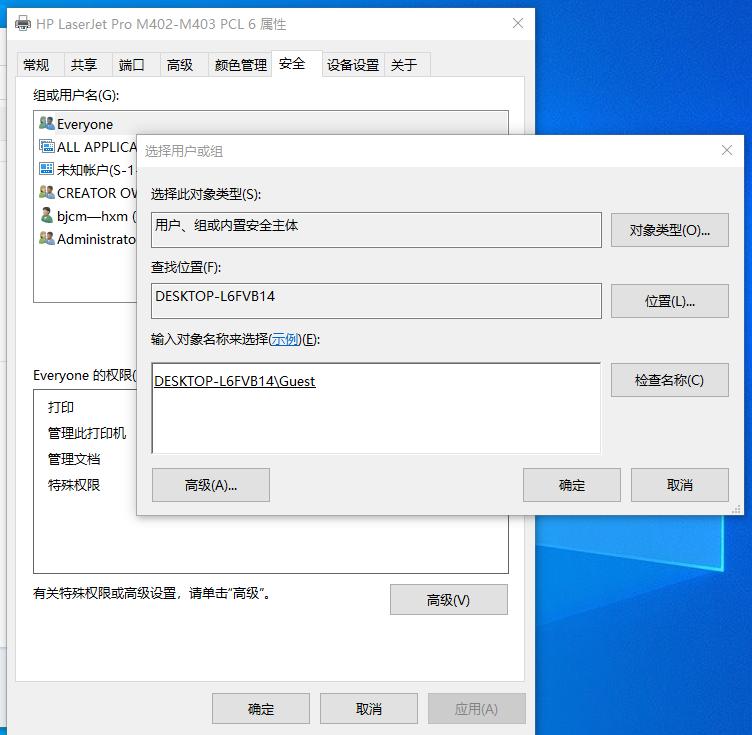
Task: Switch to the 颜色管理 tab
Action: click(241, 65)
